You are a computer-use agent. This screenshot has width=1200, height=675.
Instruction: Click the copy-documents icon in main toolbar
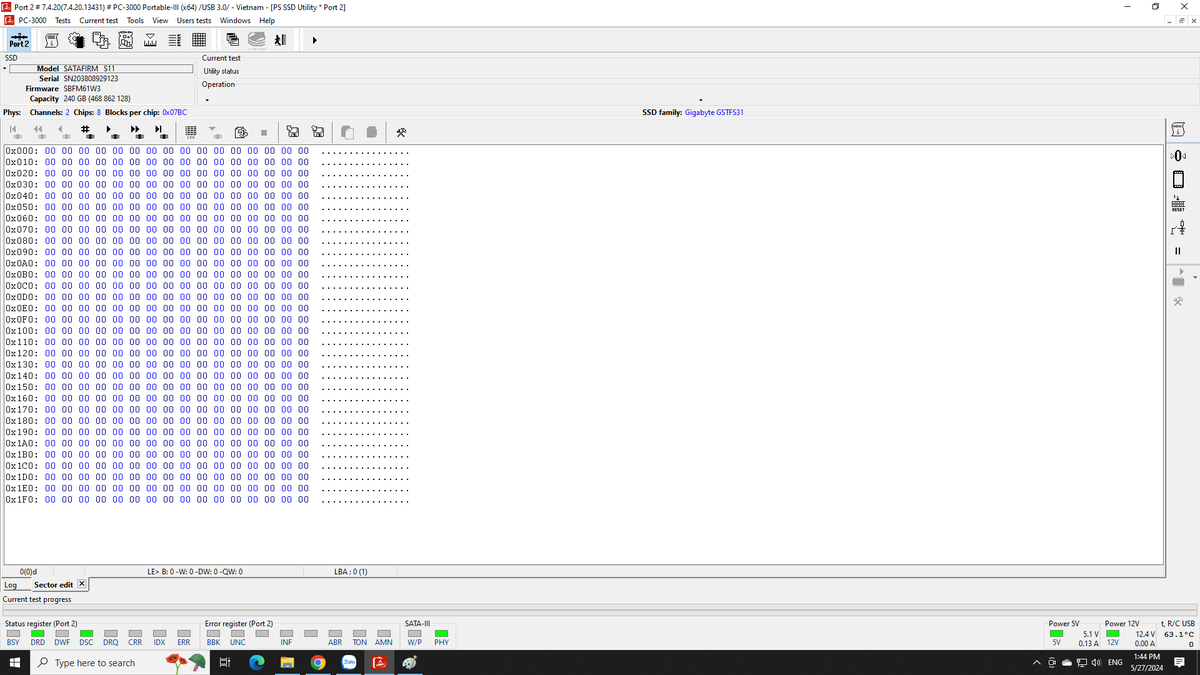pyautogui.click(x=101, y=40)
